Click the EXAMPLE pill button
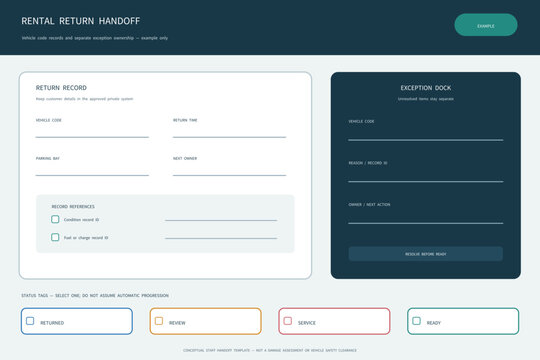Image resolution: width=540 pixels, height=360 pixels. [x=486, y=25]
